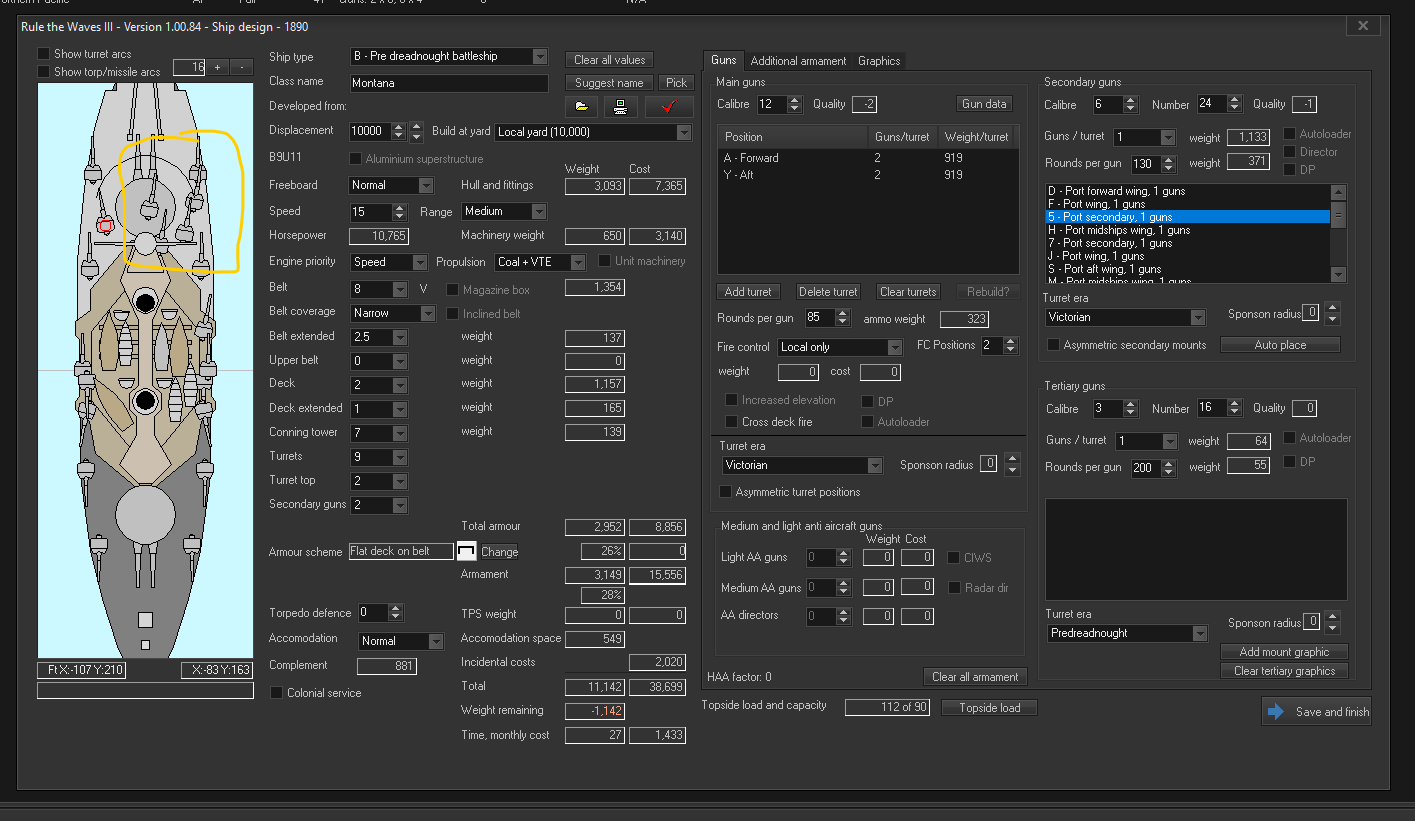Open the Range dropdown

point(539,211)
